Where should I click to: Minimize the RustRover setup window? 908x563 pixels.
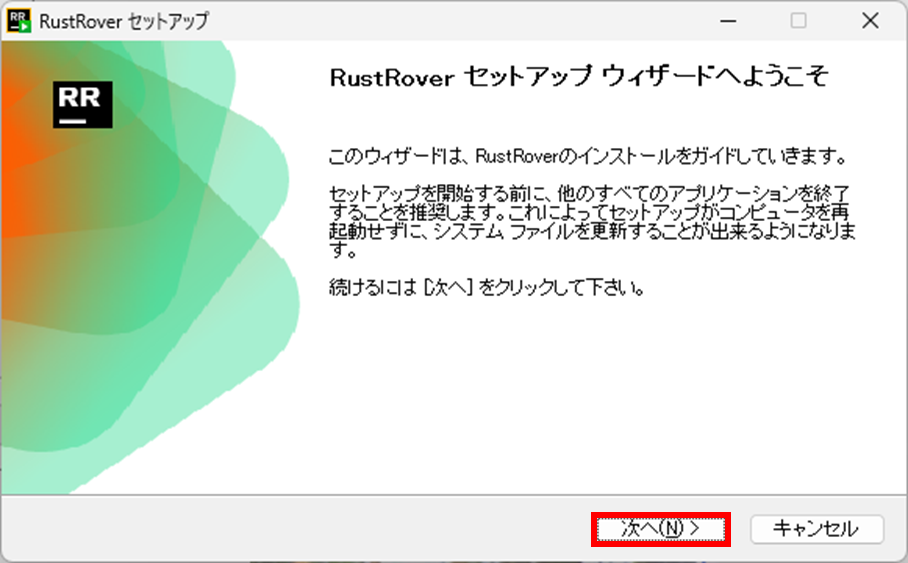click(x=728, y=21)
